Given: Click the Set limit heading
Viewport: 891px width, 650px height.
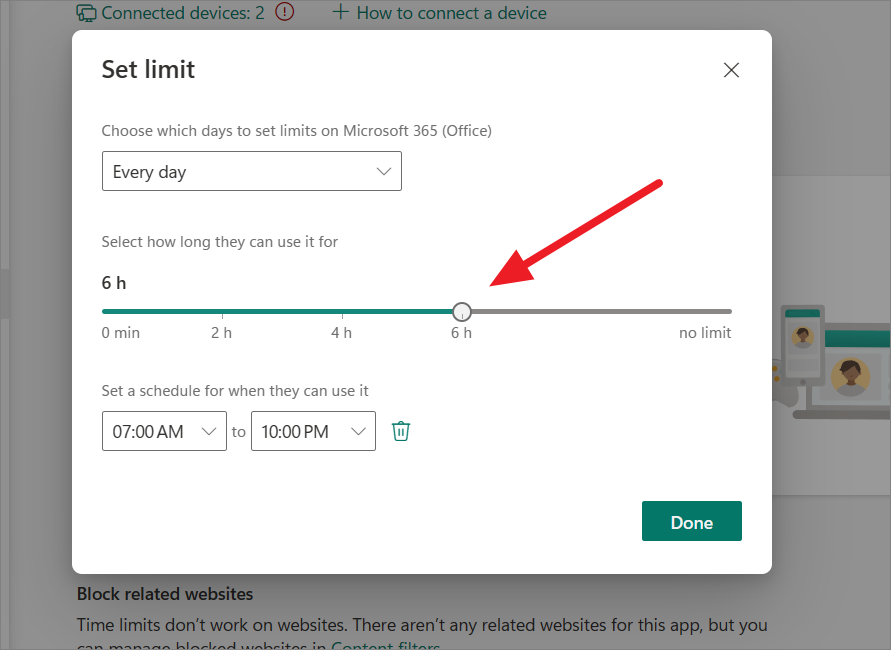Looking at the screenshot, I should (x=148, y=69).
